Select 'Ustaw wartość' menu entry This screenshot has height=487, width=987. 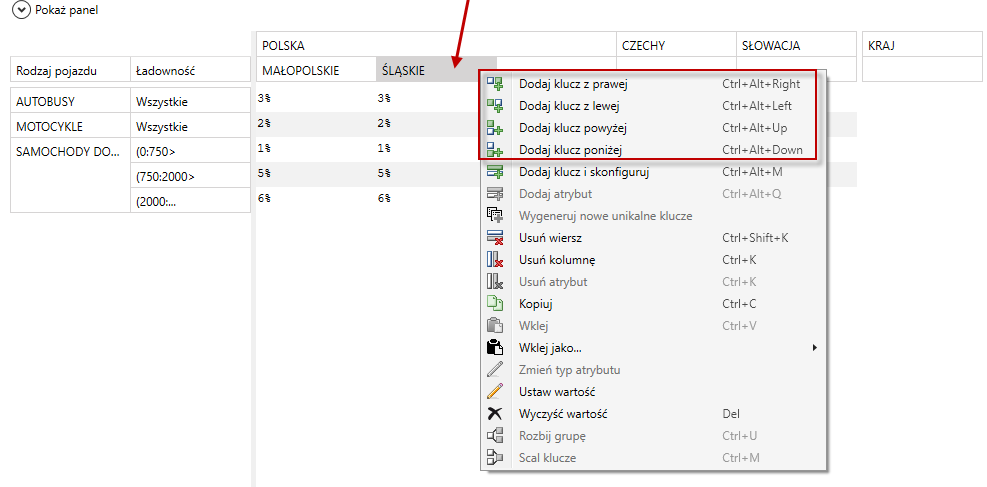coord(651,391)
